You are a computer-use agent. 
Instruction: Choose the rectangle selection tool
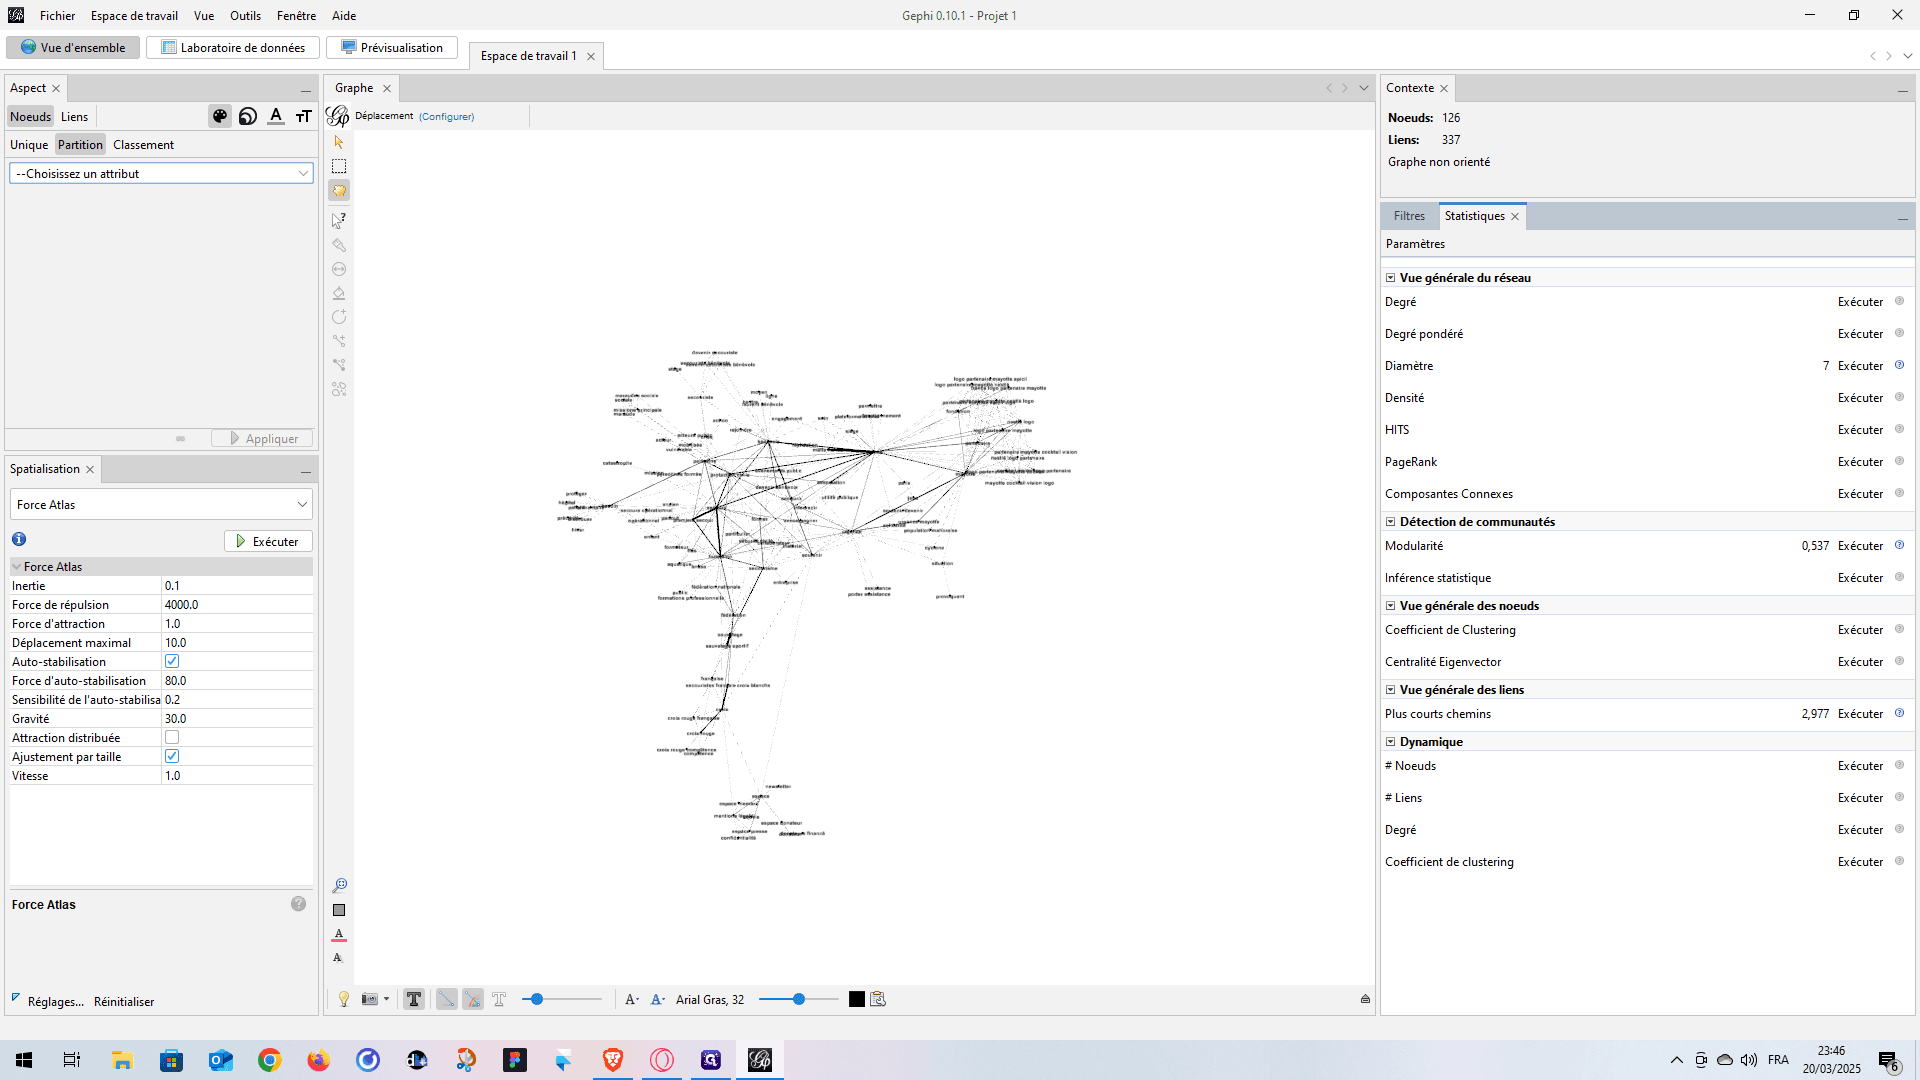(339, 166)
